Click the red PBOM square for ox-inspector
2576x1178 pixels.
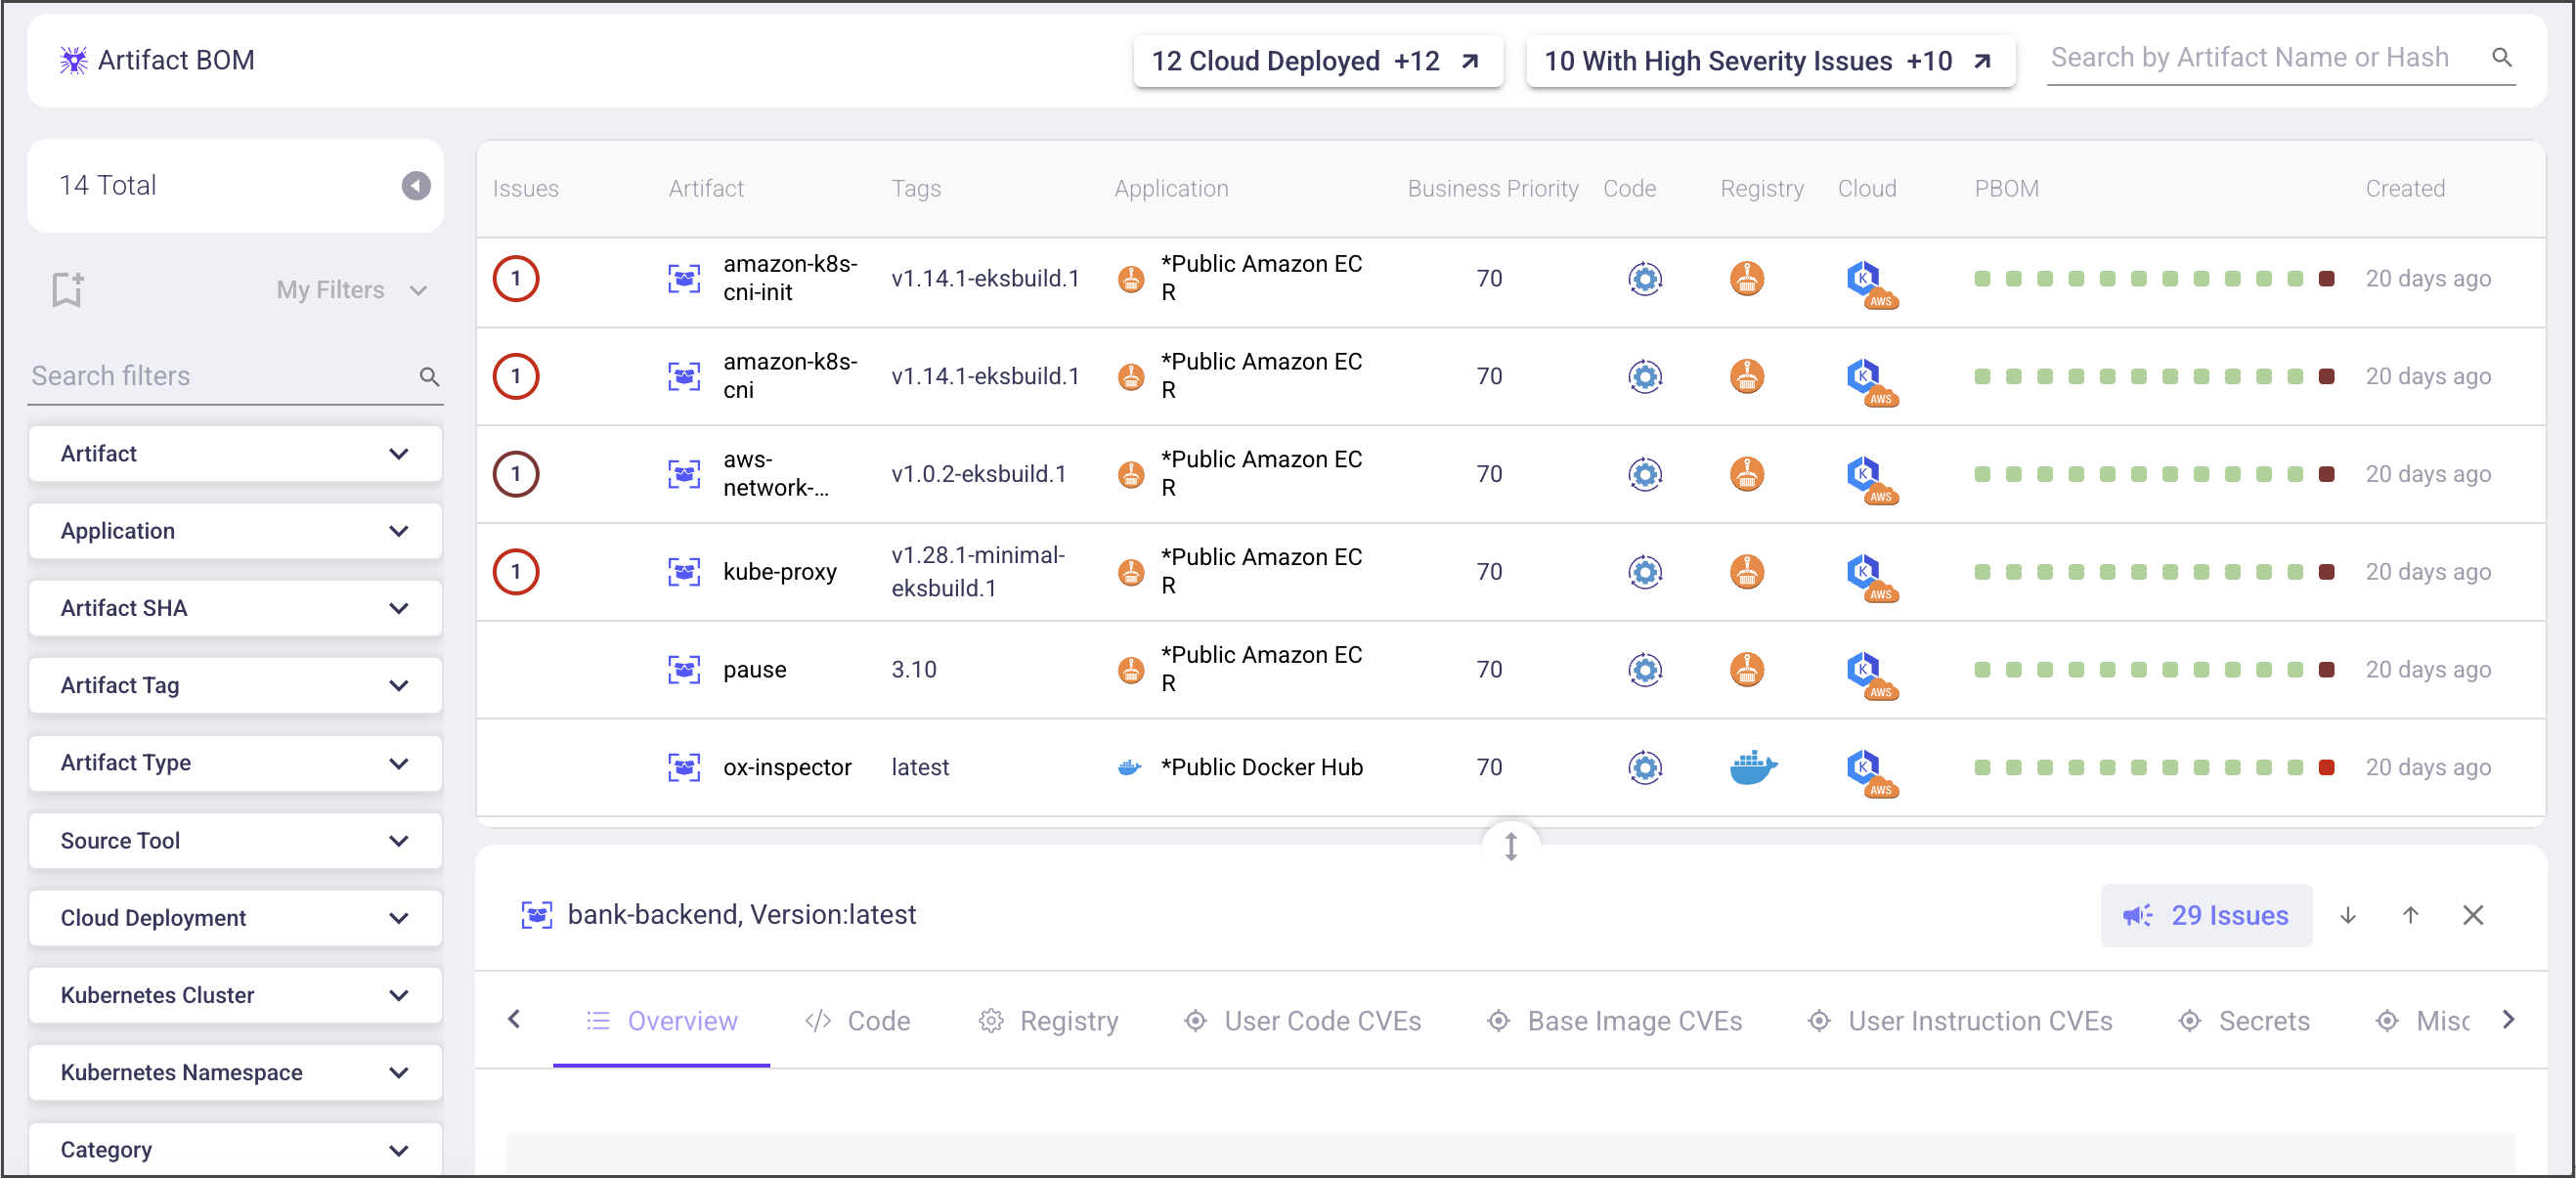pyautogui.click(x=2327, y=767)
